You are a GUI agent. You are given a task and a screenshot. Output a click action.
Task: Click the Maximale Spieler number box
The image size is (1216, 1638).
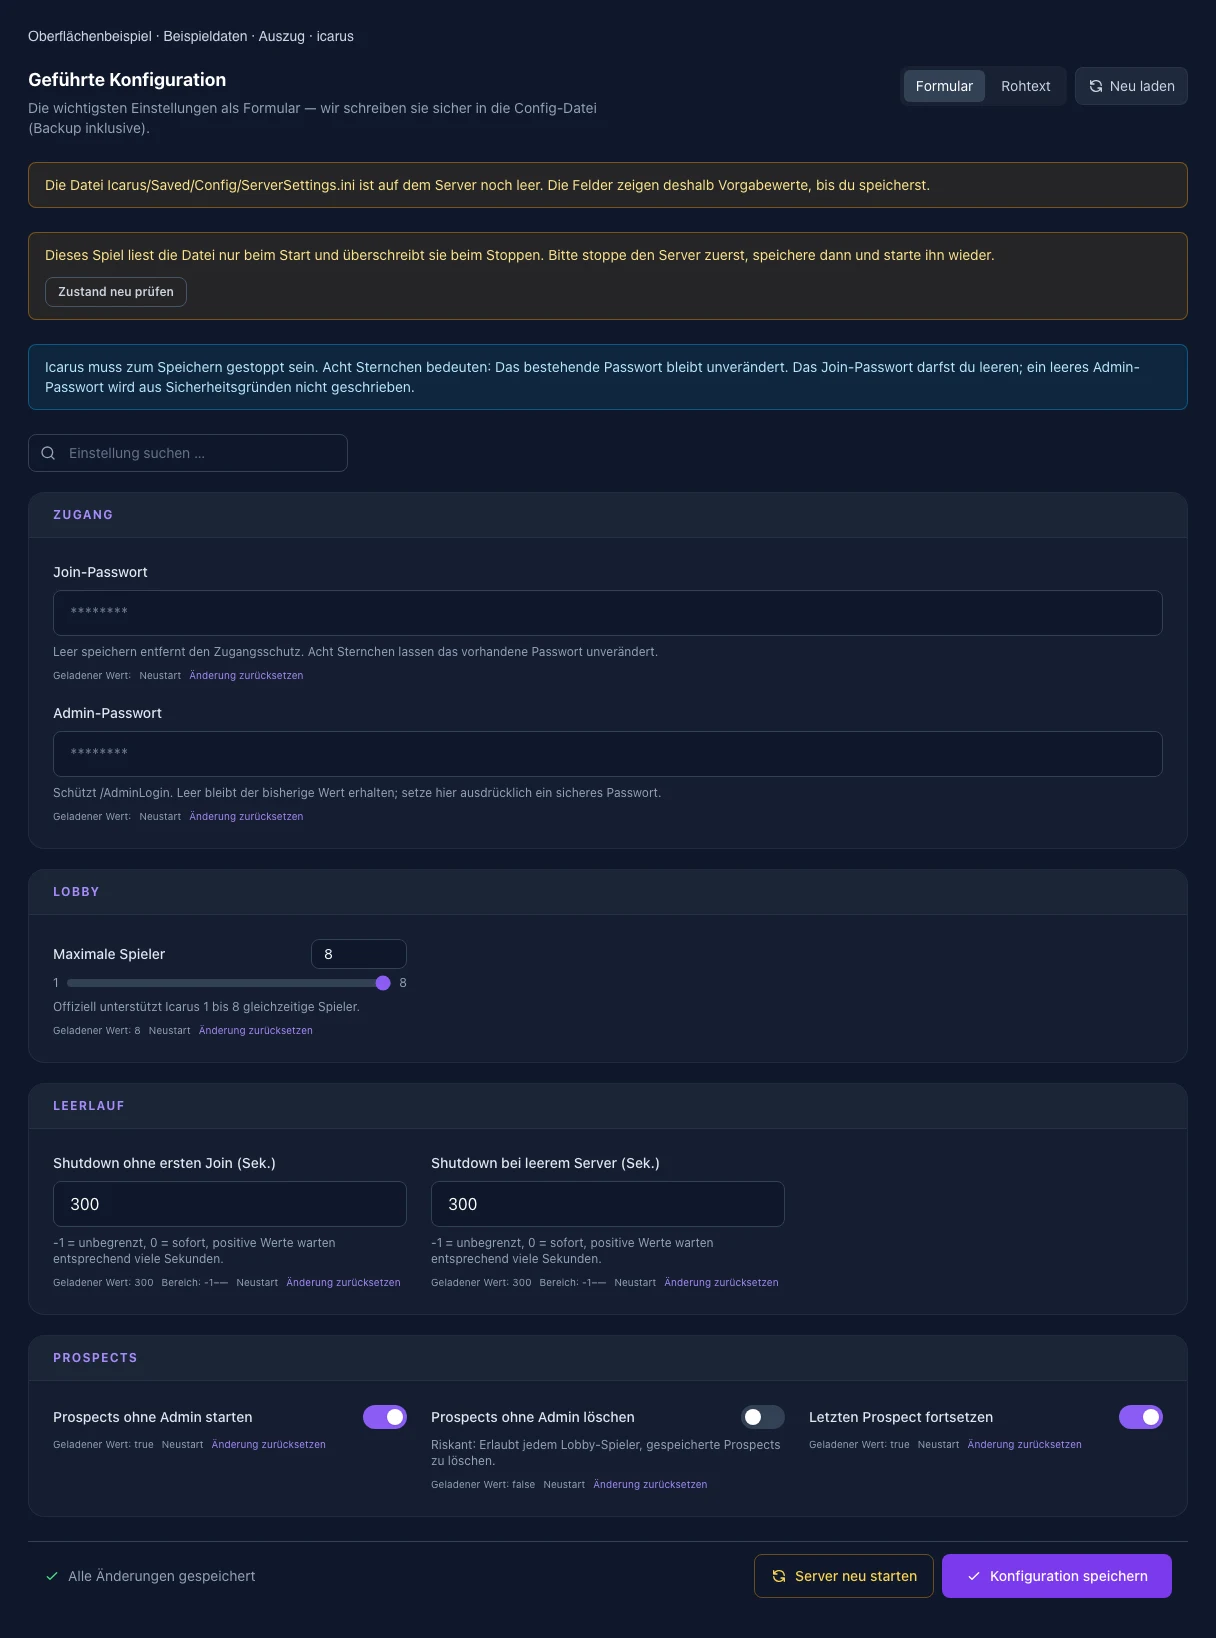359,954
